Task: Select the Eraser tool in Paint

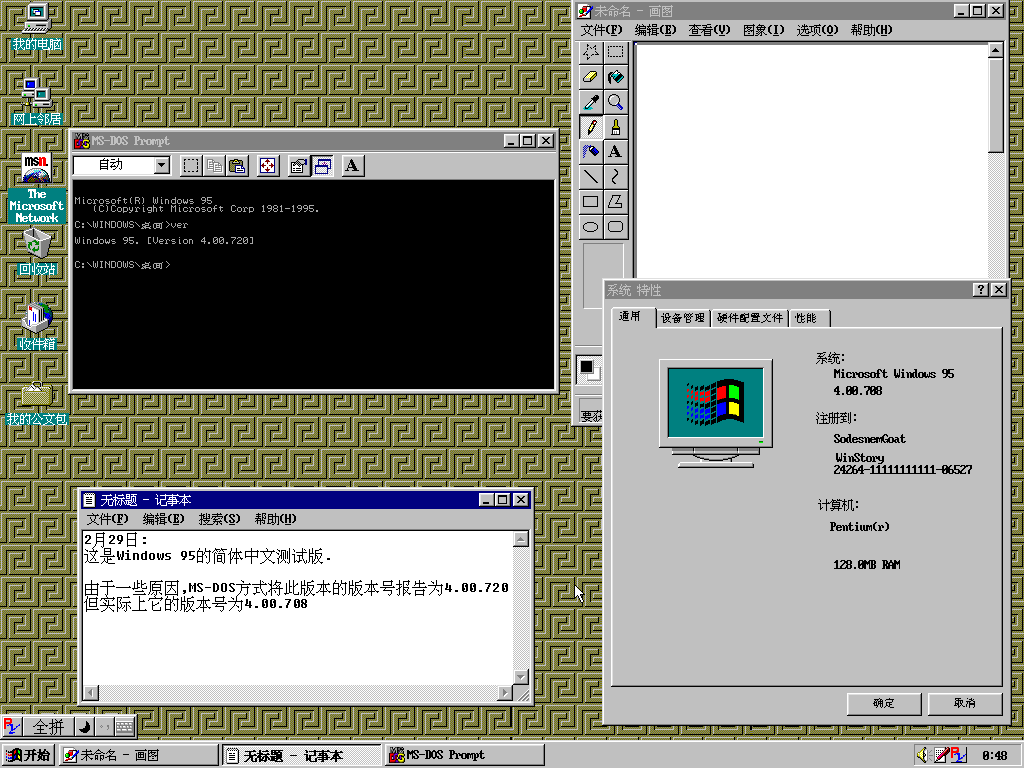Action: pyautogui.click(x=591, y=77)
